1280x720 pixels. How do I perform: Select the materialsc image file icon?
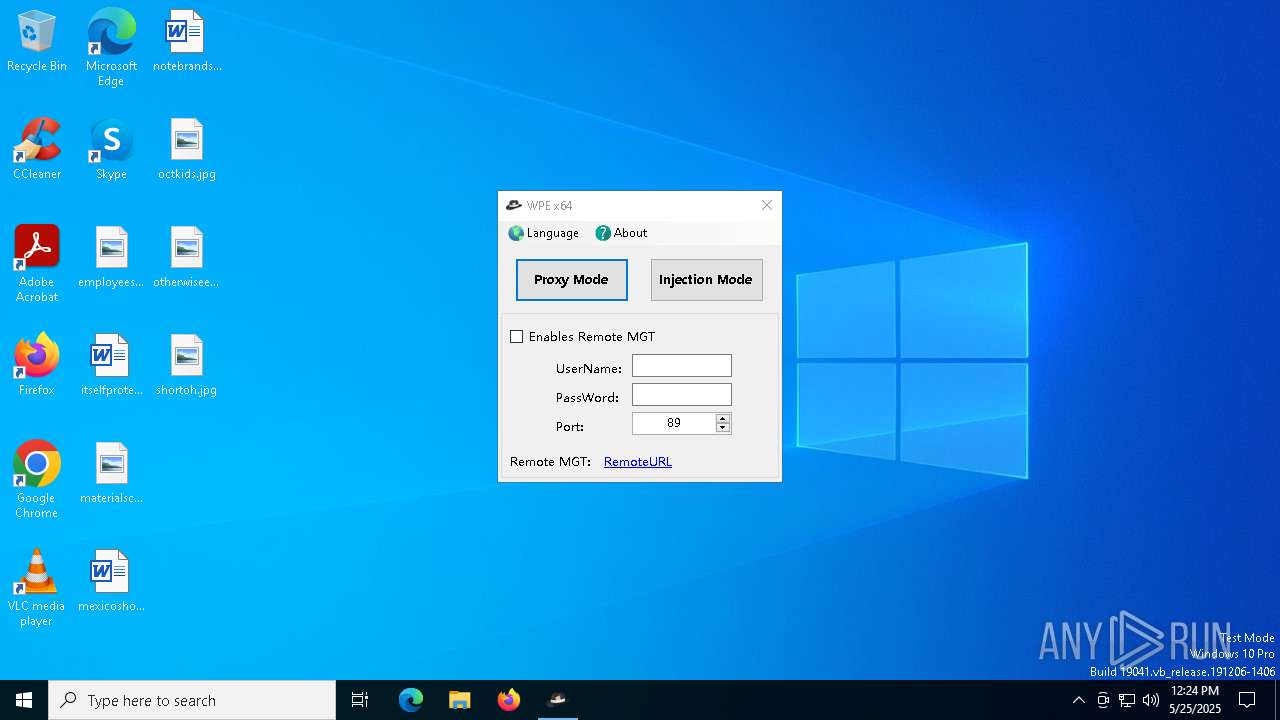[x=111, y=473]
